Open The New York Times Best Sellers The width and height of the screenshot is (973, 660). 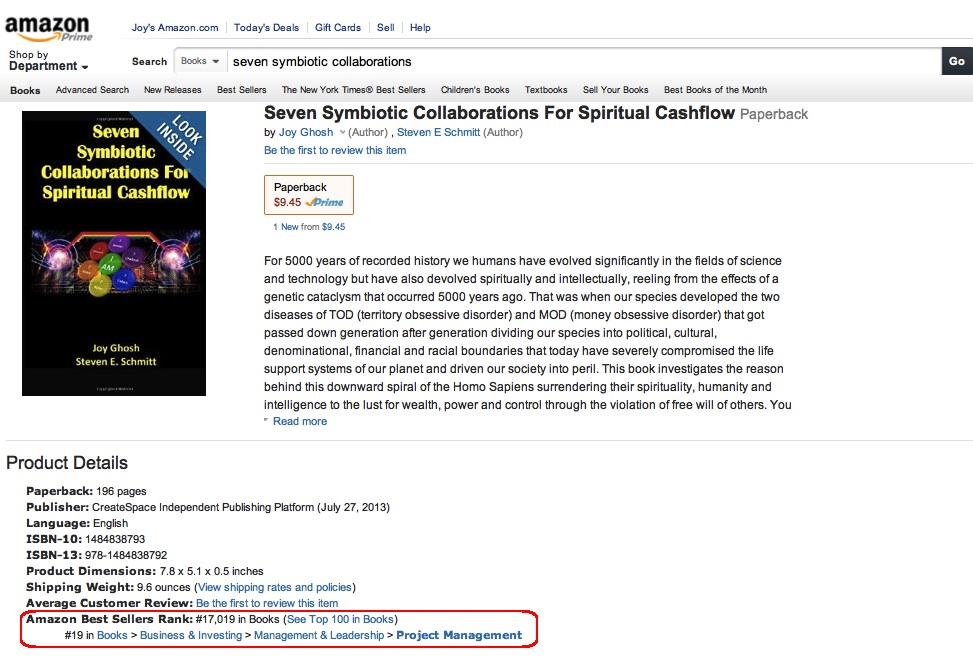coord(353,90)
